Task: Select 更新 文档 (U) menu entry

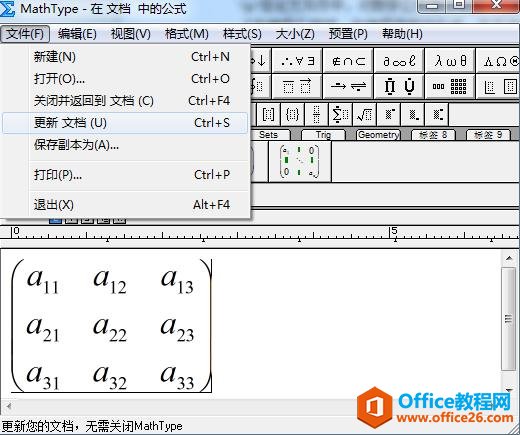Action: 125,123
